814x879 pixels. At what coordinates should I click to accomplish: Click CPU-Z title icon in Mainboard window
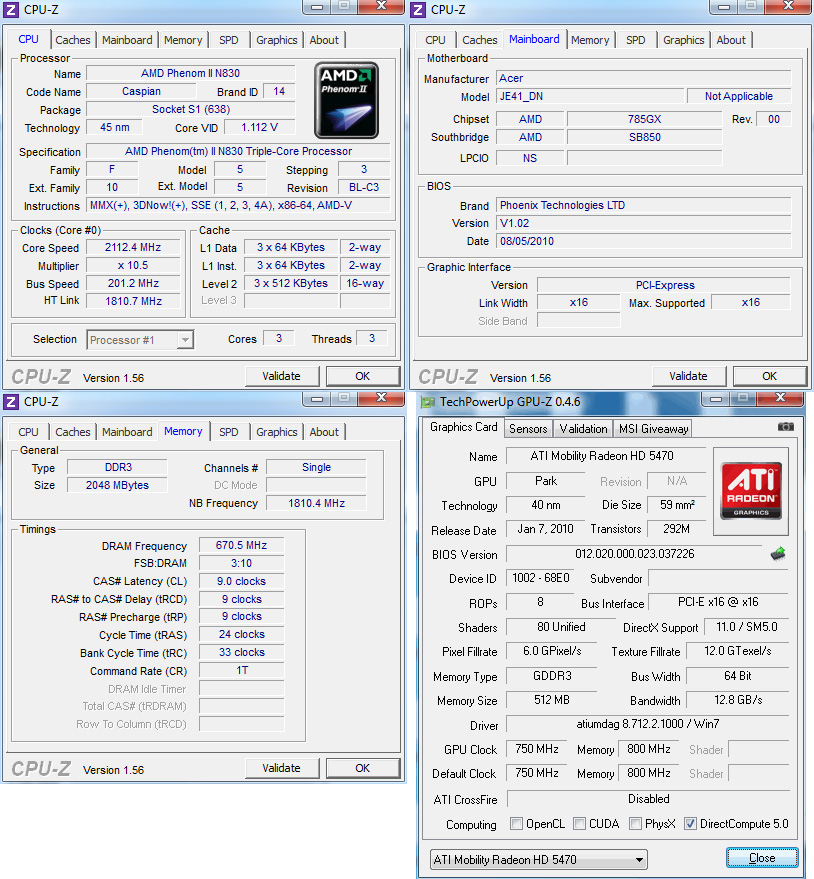pyautogui.click(x=418, y=10)
